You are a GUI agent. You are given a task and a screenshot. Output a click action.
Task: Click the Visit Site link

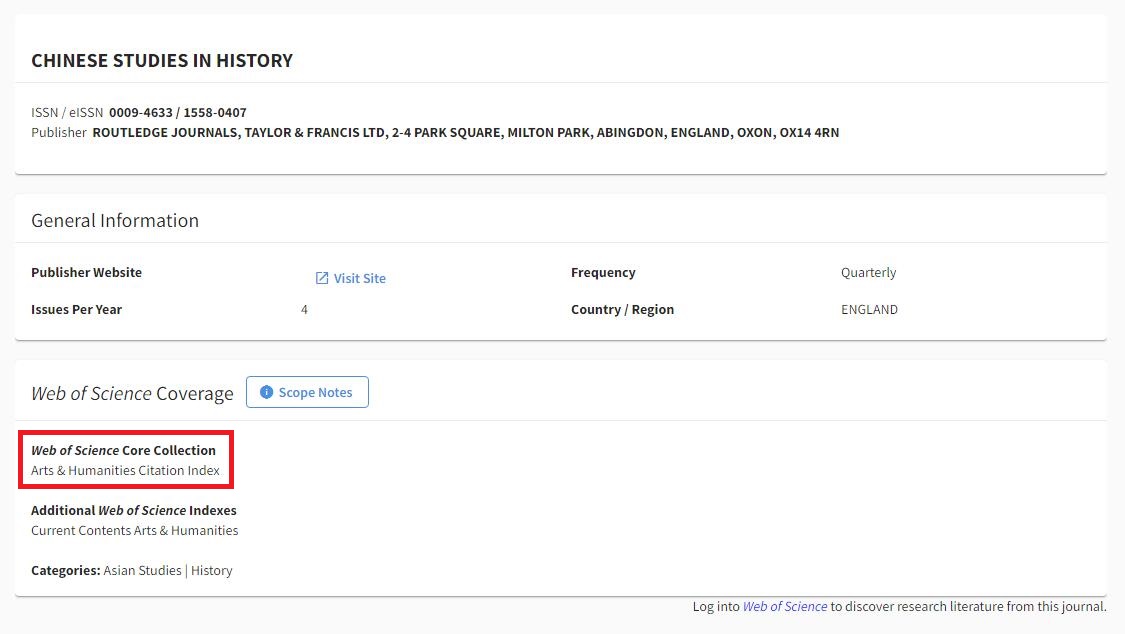pos(359,278)
